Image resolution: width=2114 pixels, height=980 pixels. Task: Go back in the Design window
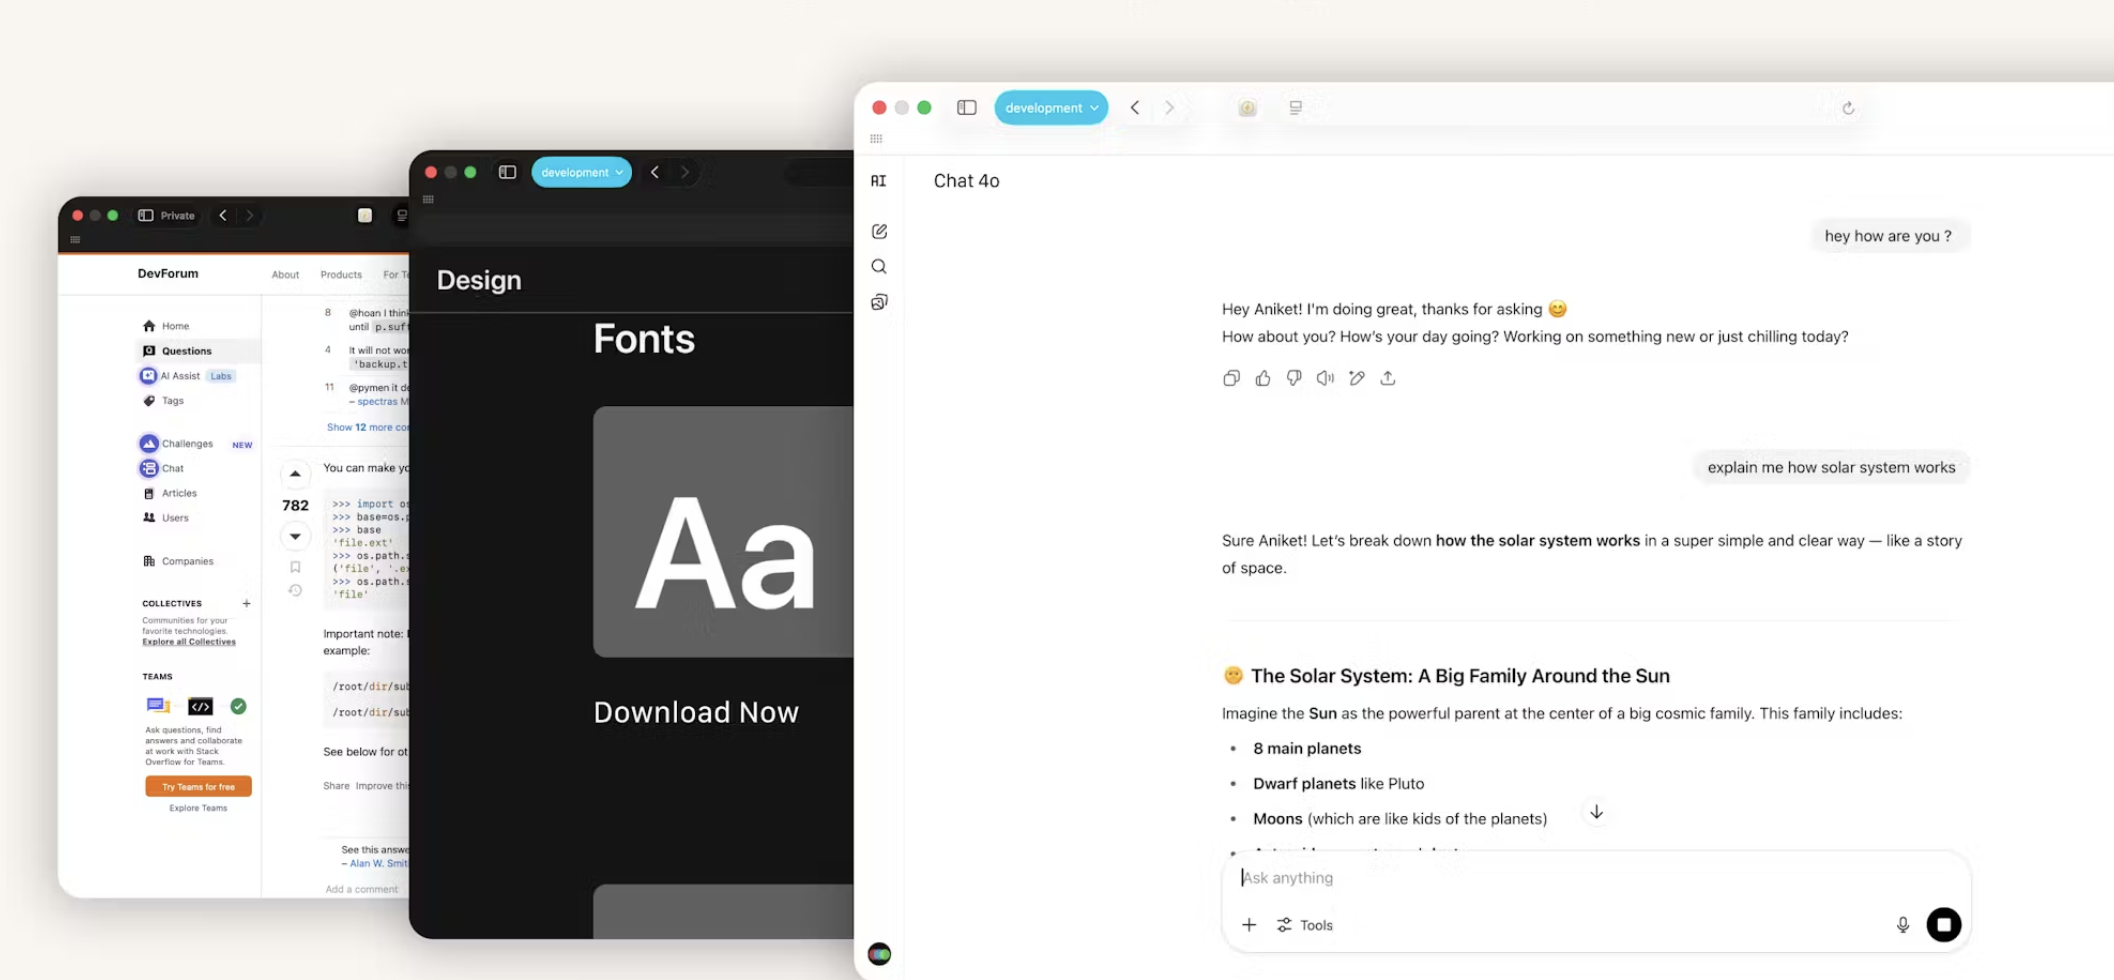click(x=655, y=172)
